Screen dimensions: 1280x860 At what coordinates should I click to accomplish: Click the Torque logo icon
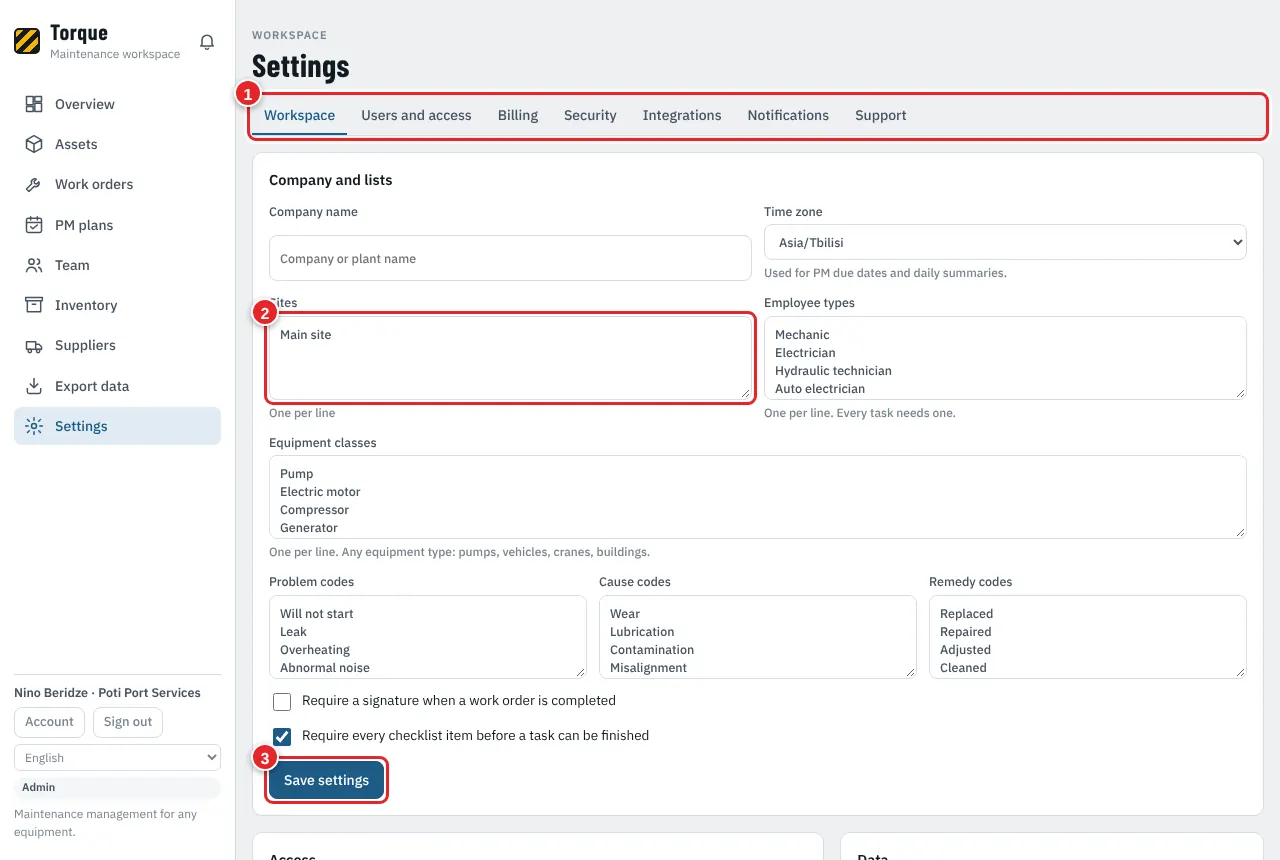[x=27, y=41]
